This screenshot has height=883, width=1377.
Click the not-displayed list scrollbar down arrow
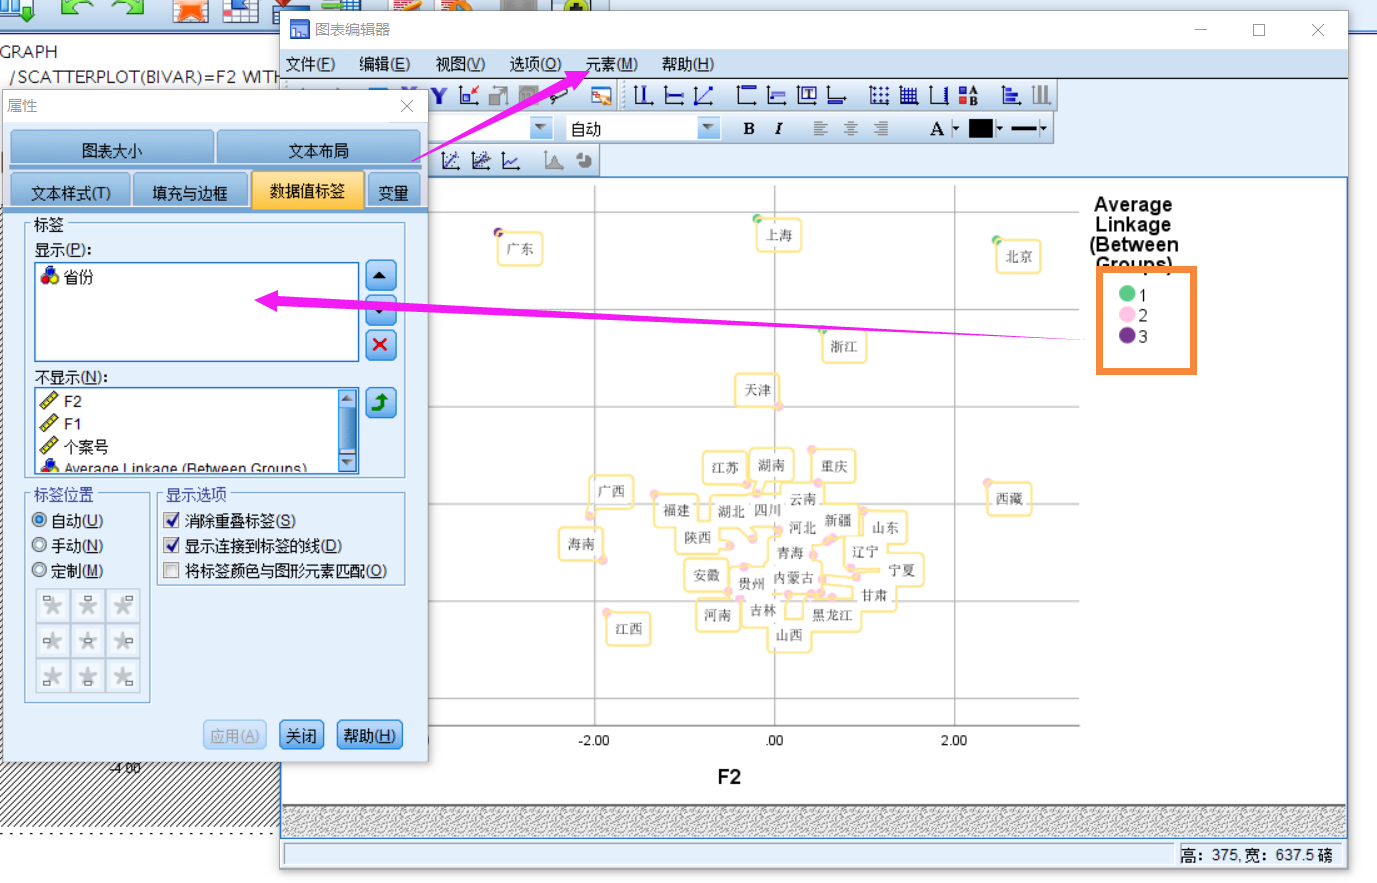point(348,463)
